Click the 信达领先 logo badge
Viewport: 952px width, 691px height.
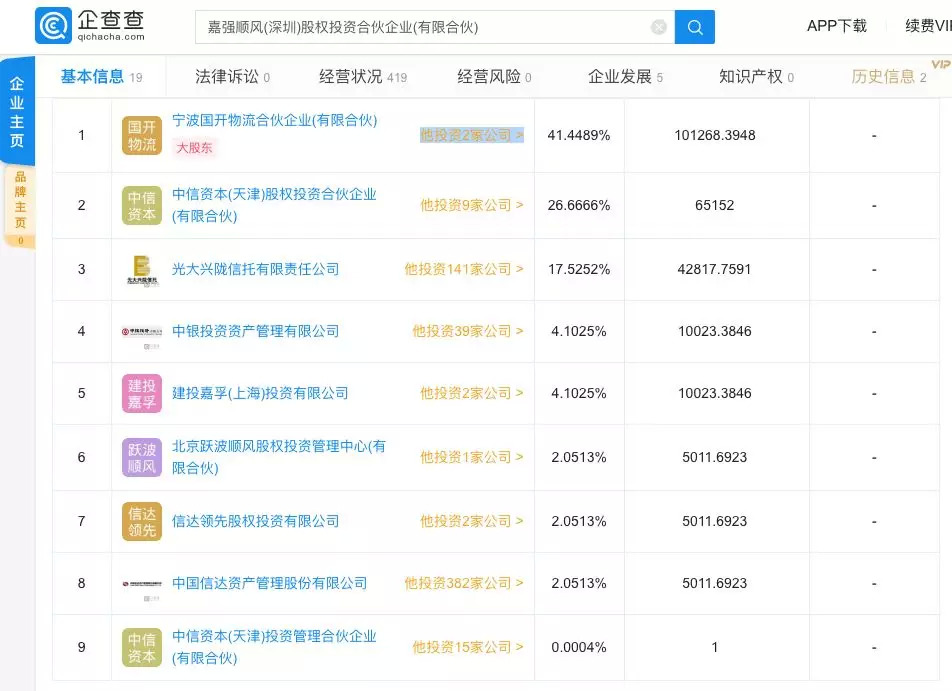pos(142,522)
